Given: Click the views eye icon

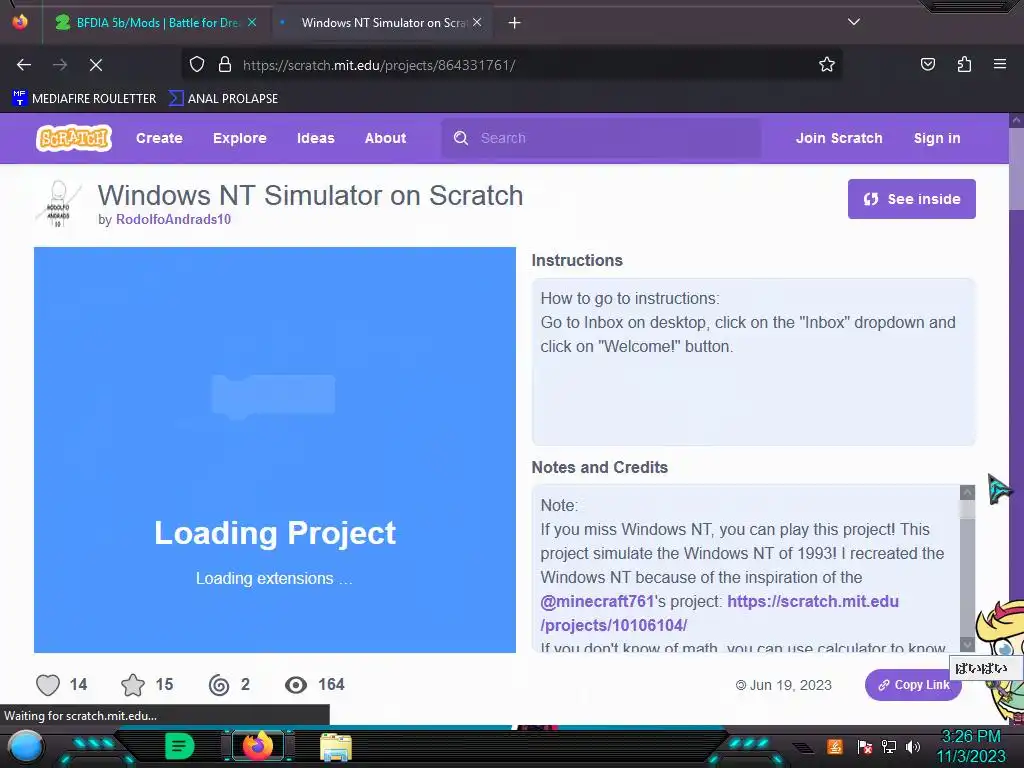Looking at the screenshot, I should tap(296, 684).
